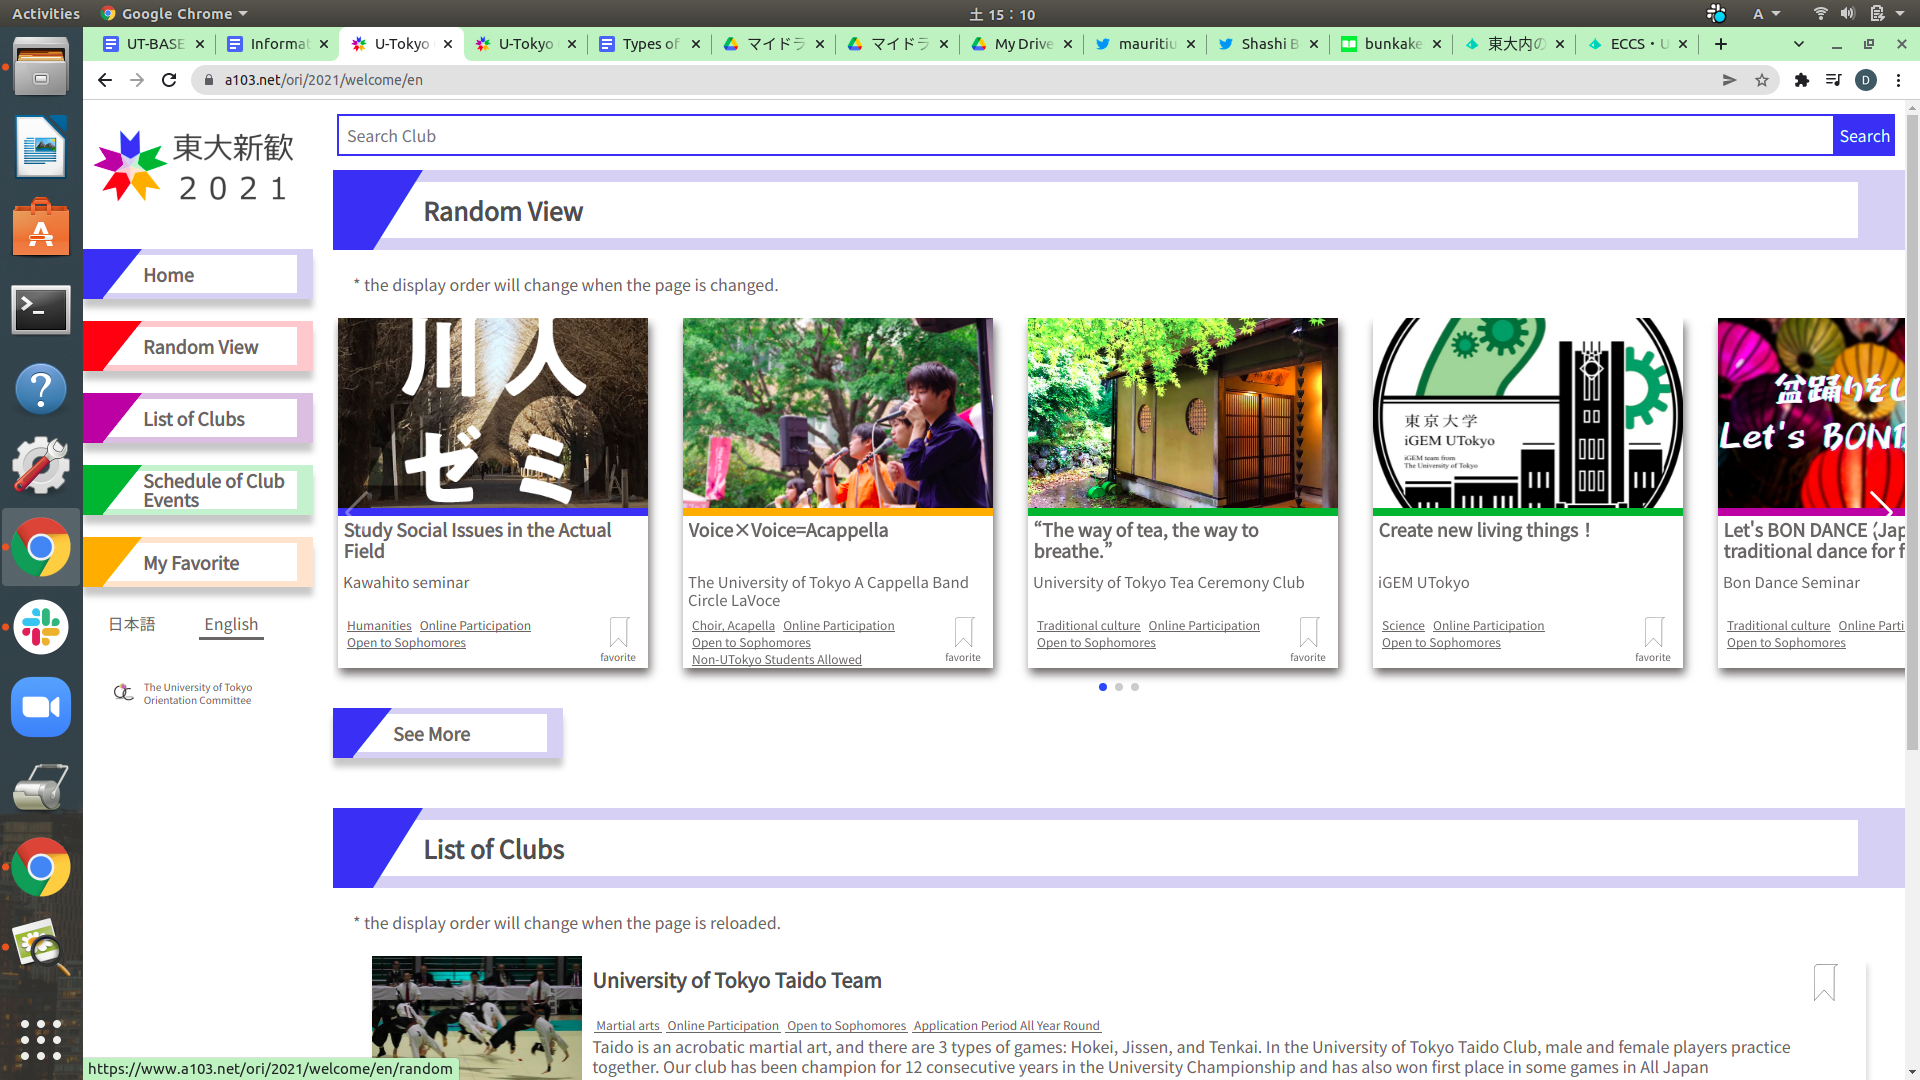Open the Help icon in the dock
This screenshot has width=1920, height=1080.
41,388
